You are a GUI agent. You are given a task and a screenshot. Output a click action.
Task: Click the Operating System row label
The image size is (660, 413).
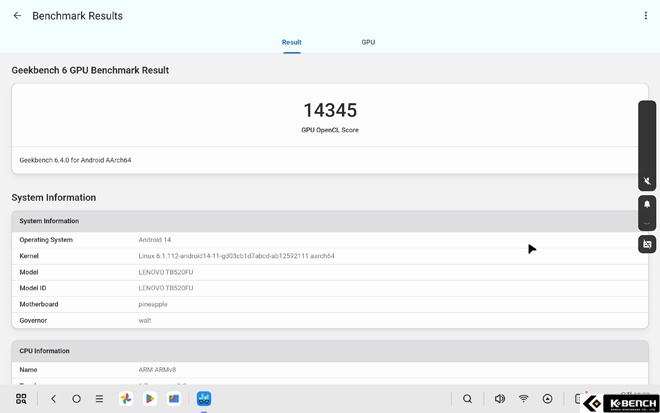[x=46, y=240]
